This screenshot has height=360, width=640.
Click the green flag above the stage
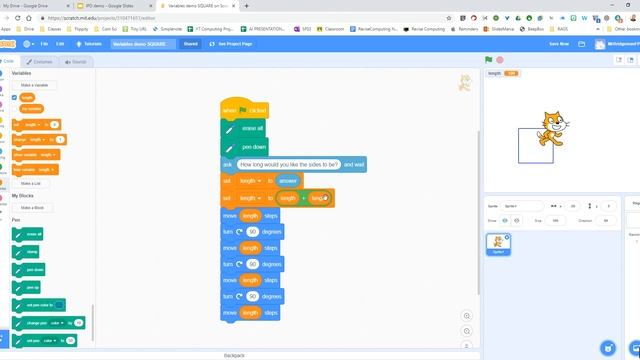click(489, 60)
